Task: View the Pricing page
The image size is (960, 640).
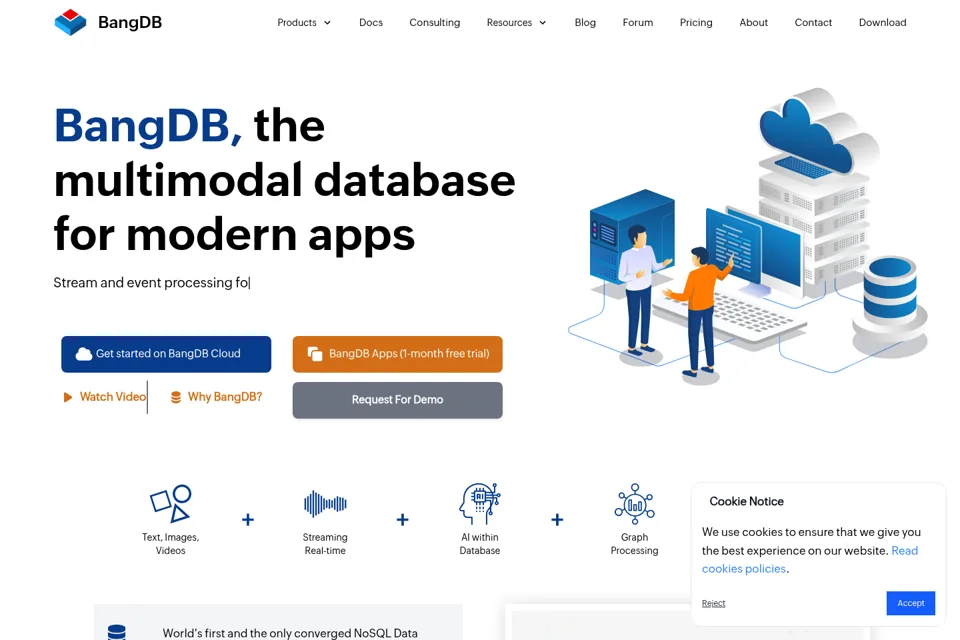Action: tap(696, 23)
